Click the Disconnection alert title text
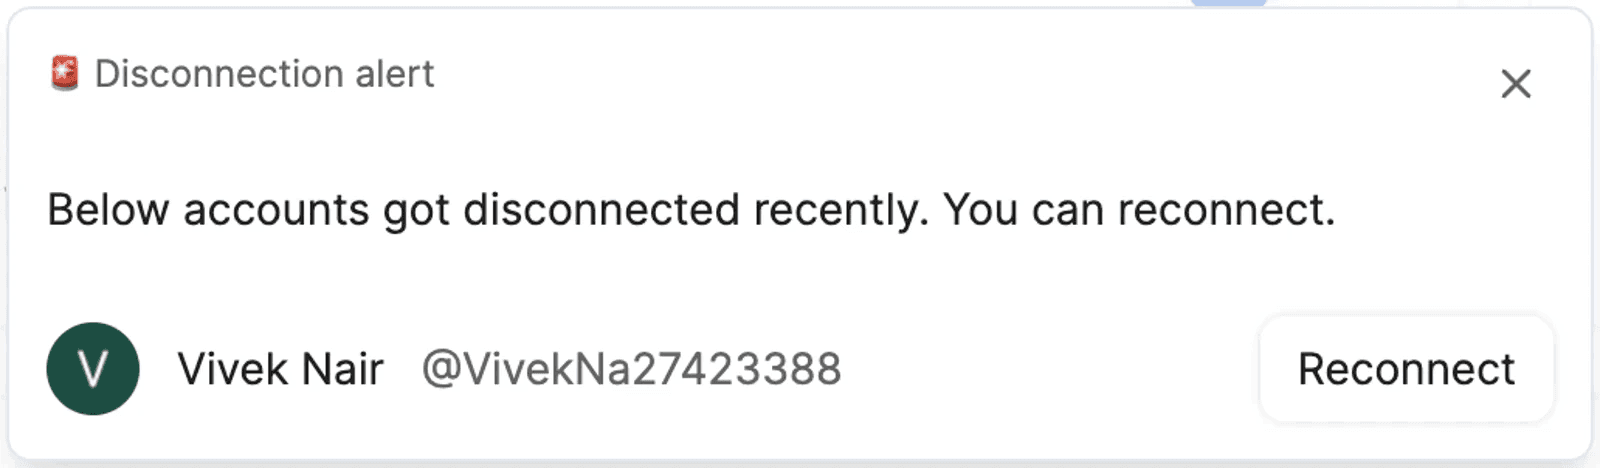Image resolution: width=1600 pixels, height=468 pixels. [x=264, y=74]
